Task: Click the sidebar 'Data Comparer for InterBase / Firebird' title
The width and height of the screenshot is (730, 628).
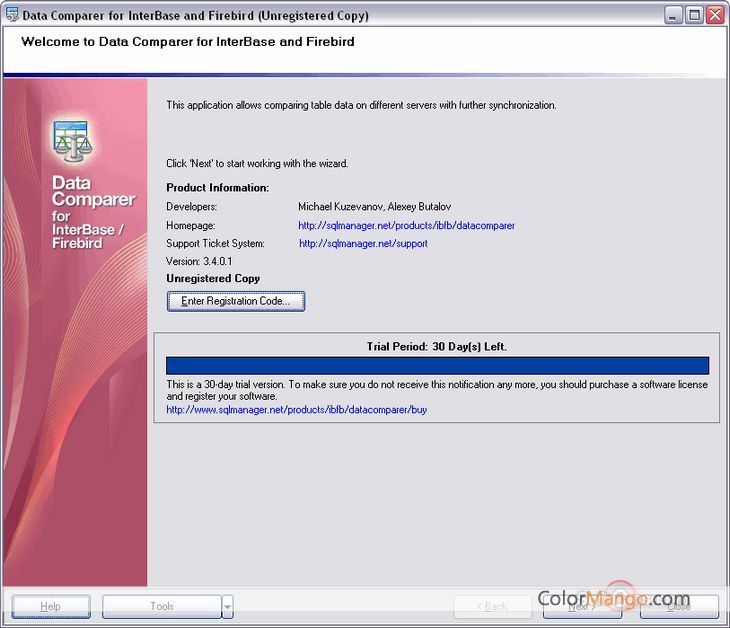Action: coord(93,212)
